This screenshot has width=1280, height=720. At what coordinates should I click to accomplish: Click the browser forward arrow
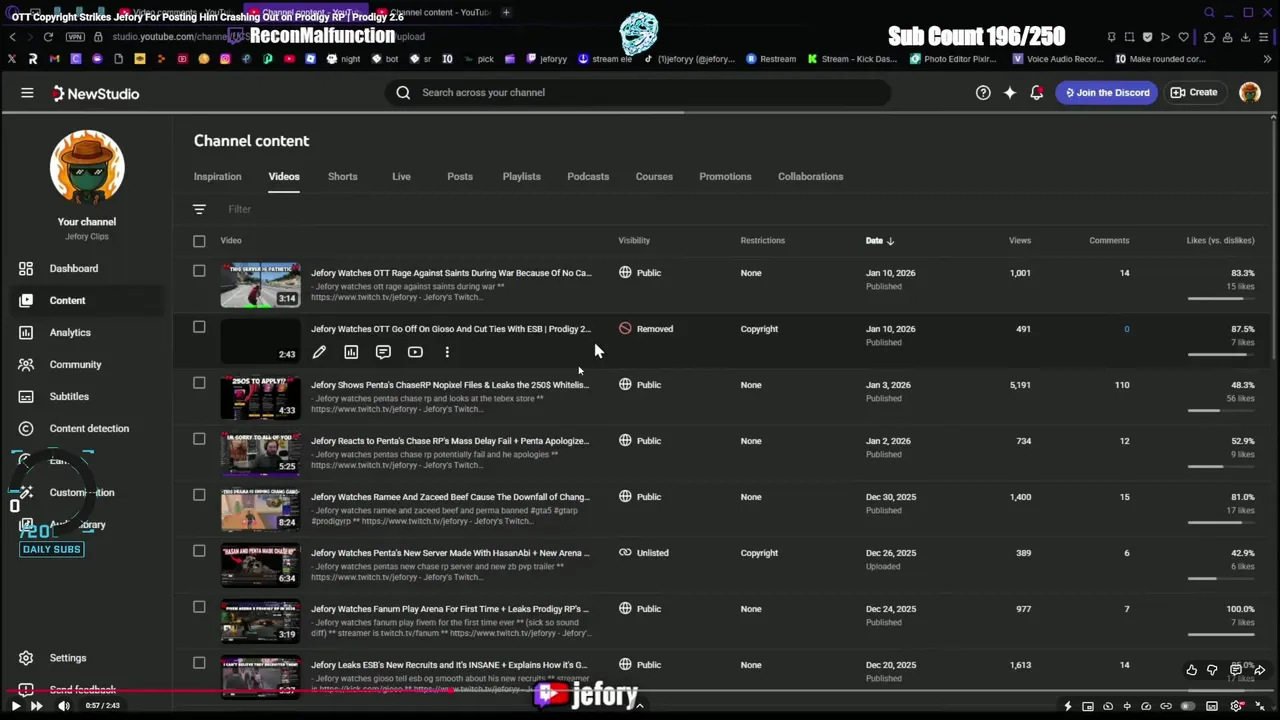[x=29, y=37]
